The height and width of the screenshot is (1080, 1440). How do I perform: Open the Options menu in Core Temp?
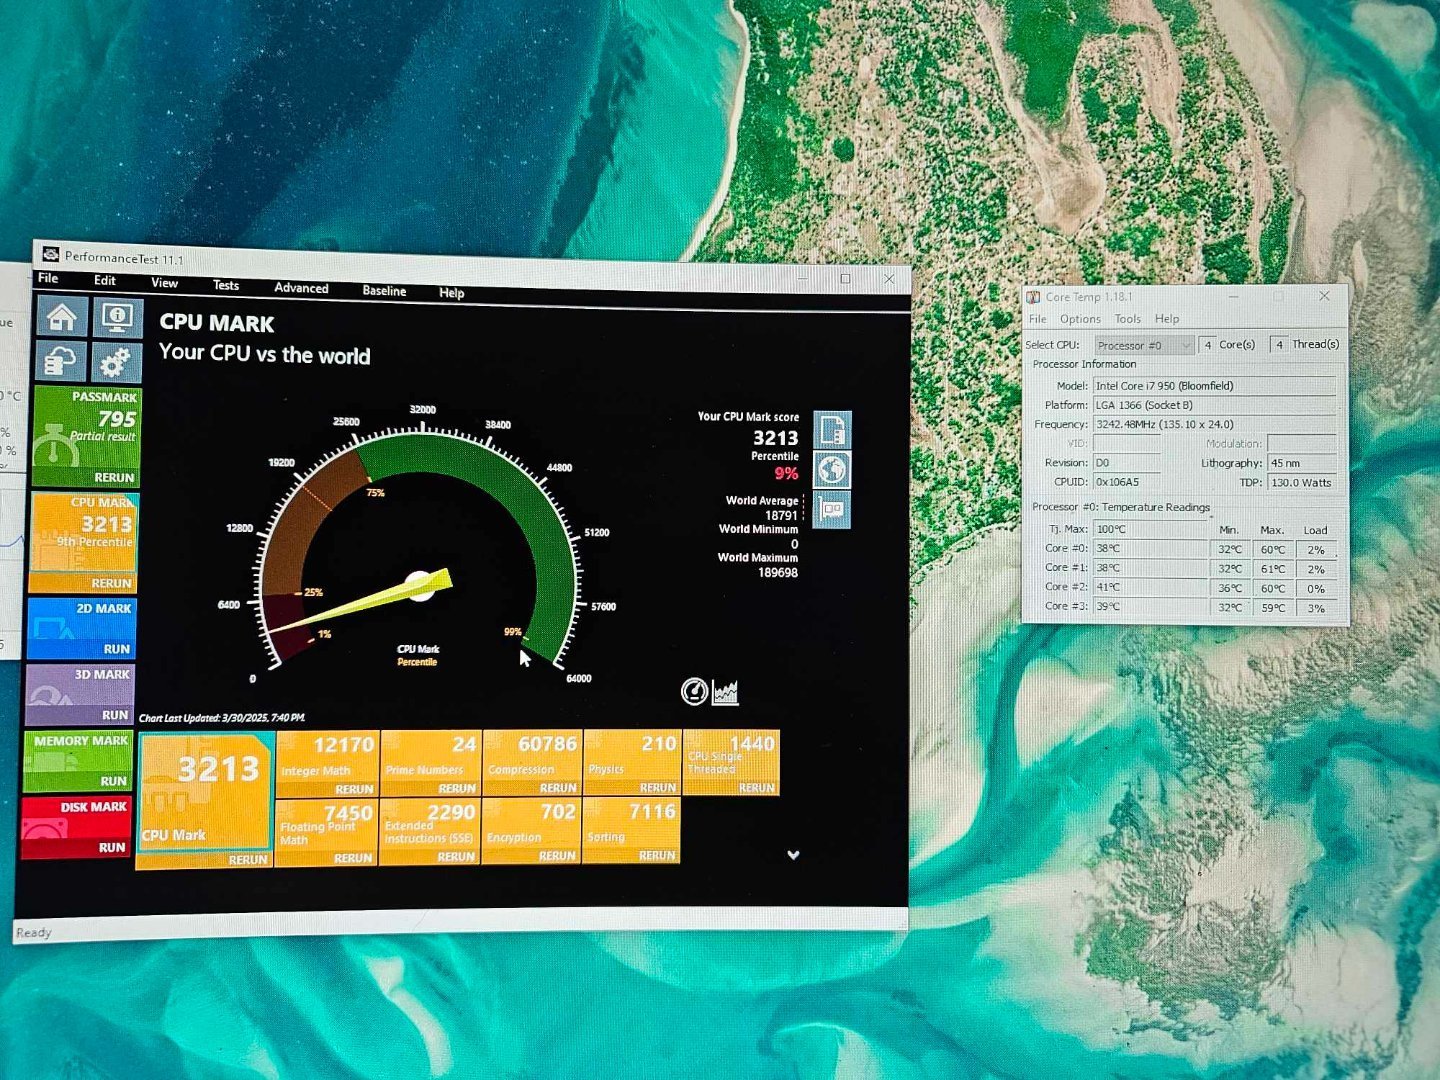coord(1080,319)
